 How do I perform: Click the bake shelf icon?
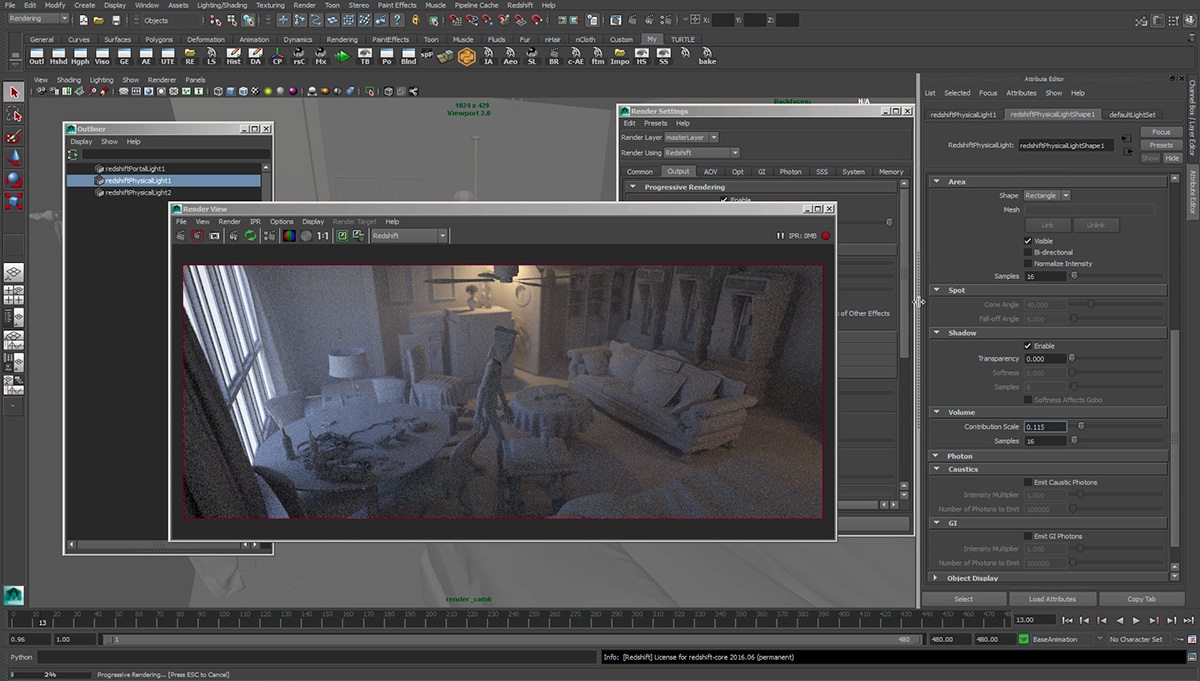coord(707,56)
